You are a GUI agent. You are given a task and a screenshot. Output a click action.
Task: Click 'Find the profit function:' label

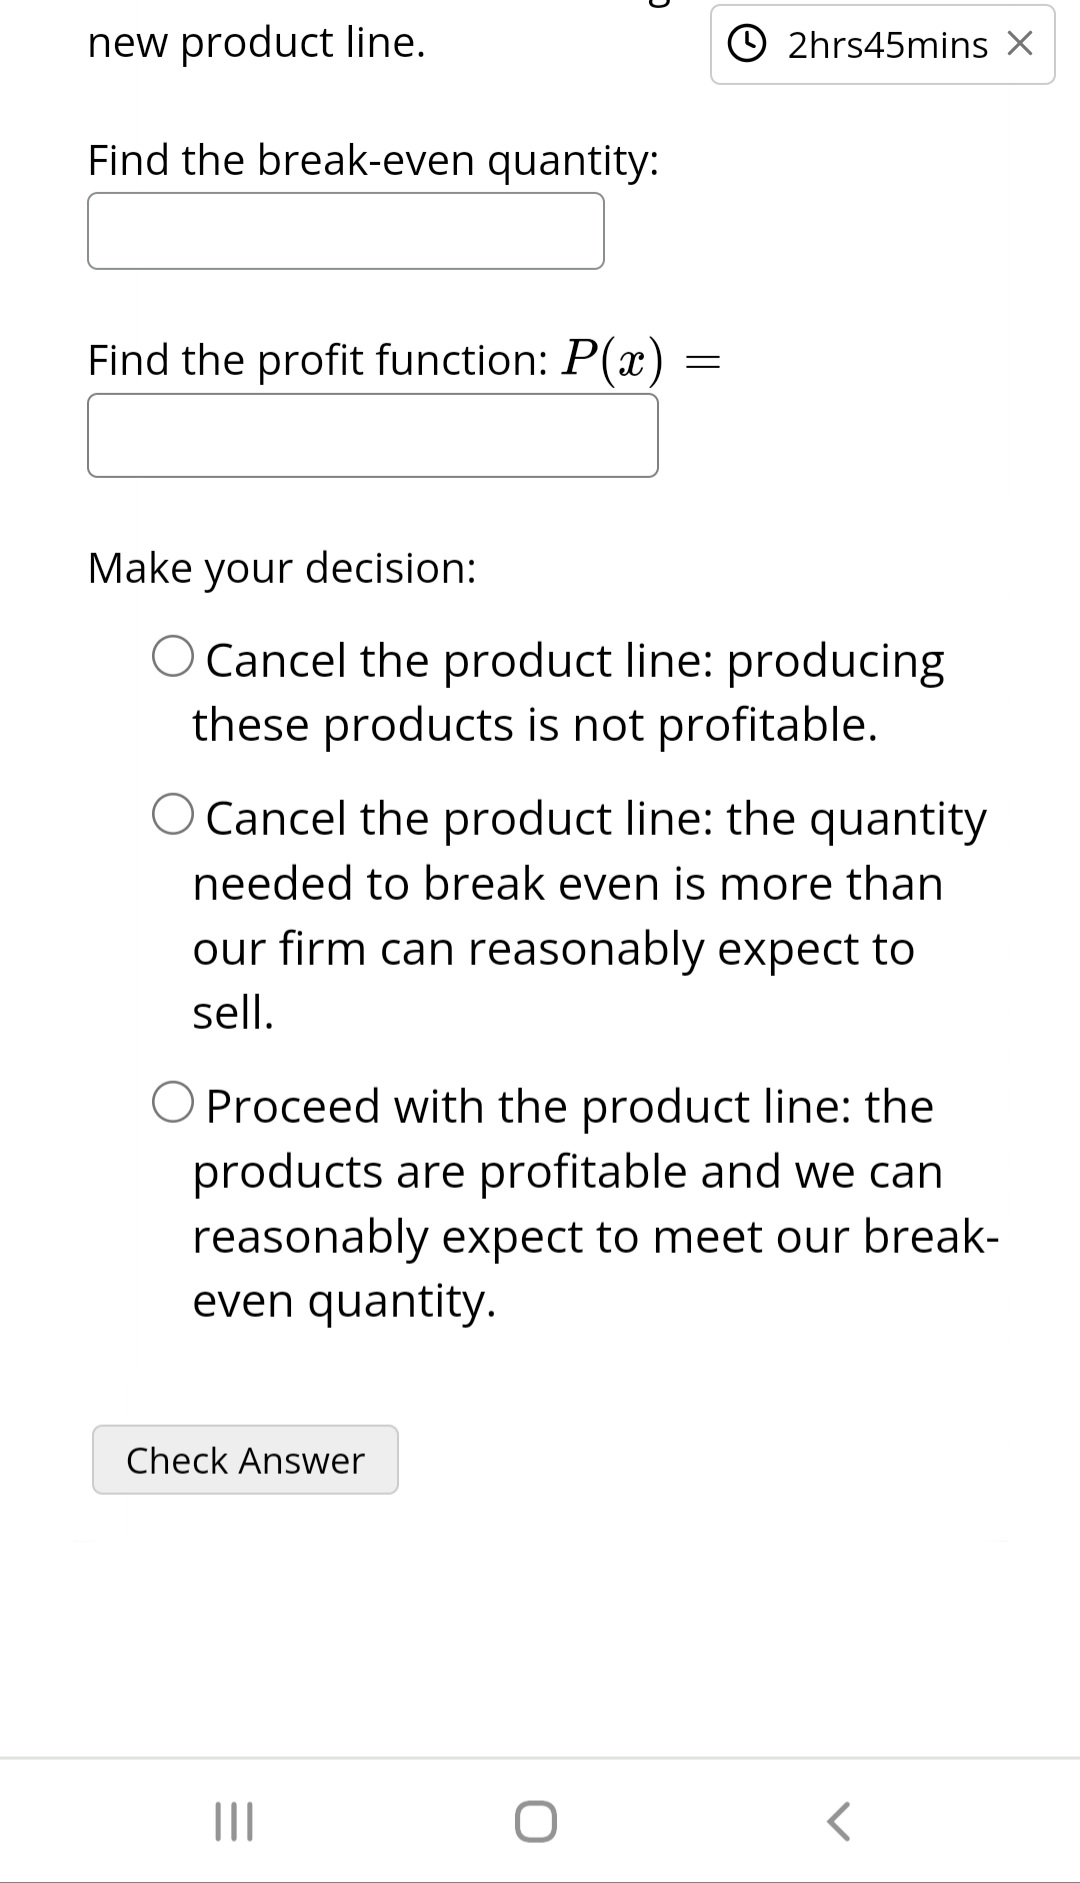(x=317, y=360)
